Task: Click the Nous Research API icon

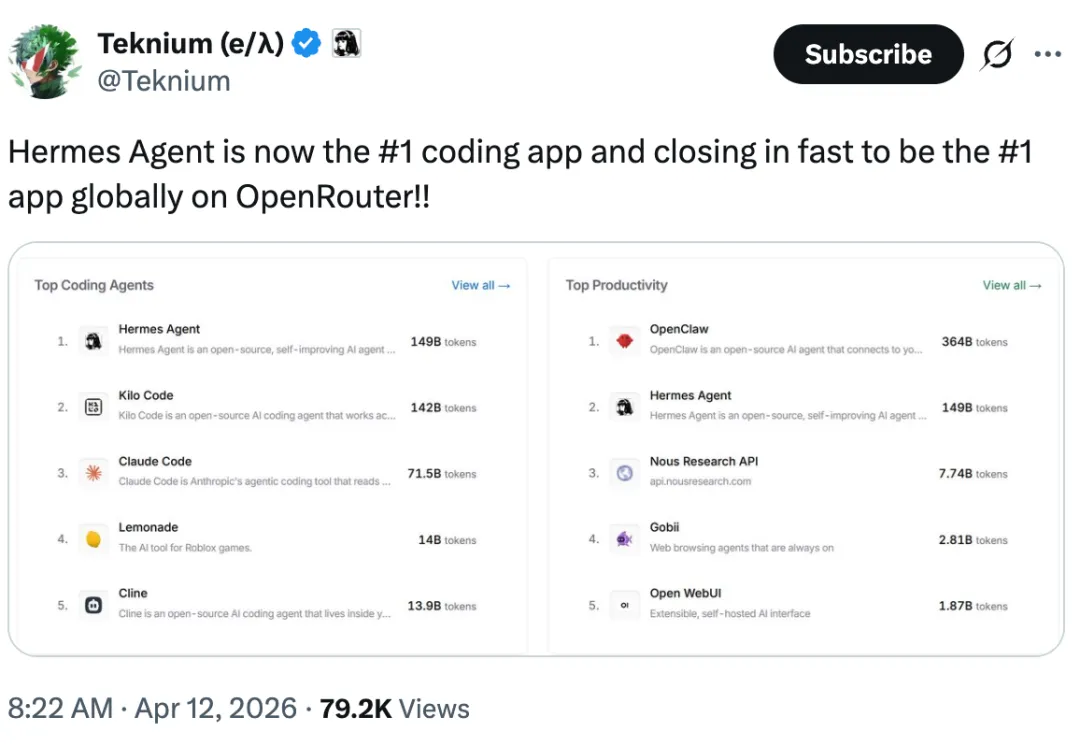Action: [625, 473]
